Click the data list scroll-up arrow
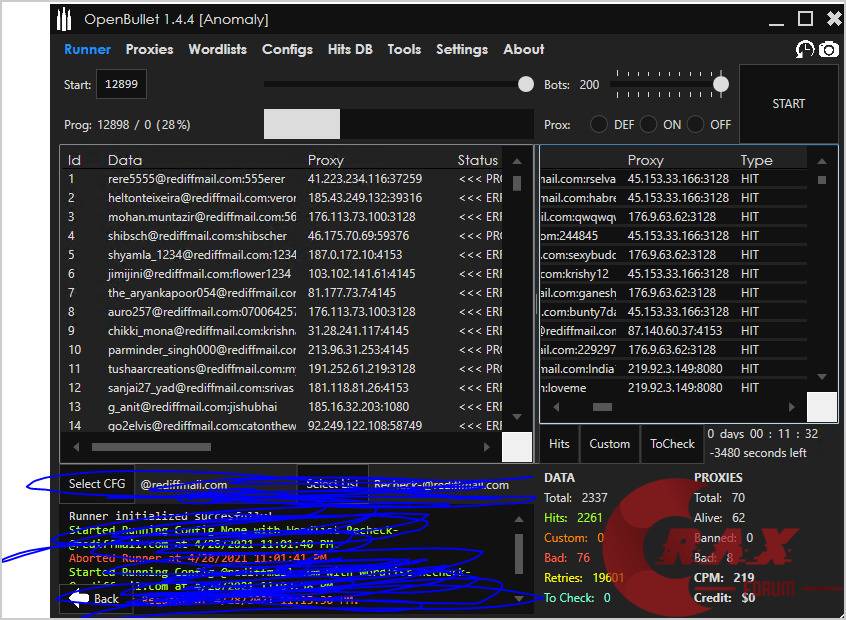The height and width of the screenshot is (620, 846). coord(517,161)
